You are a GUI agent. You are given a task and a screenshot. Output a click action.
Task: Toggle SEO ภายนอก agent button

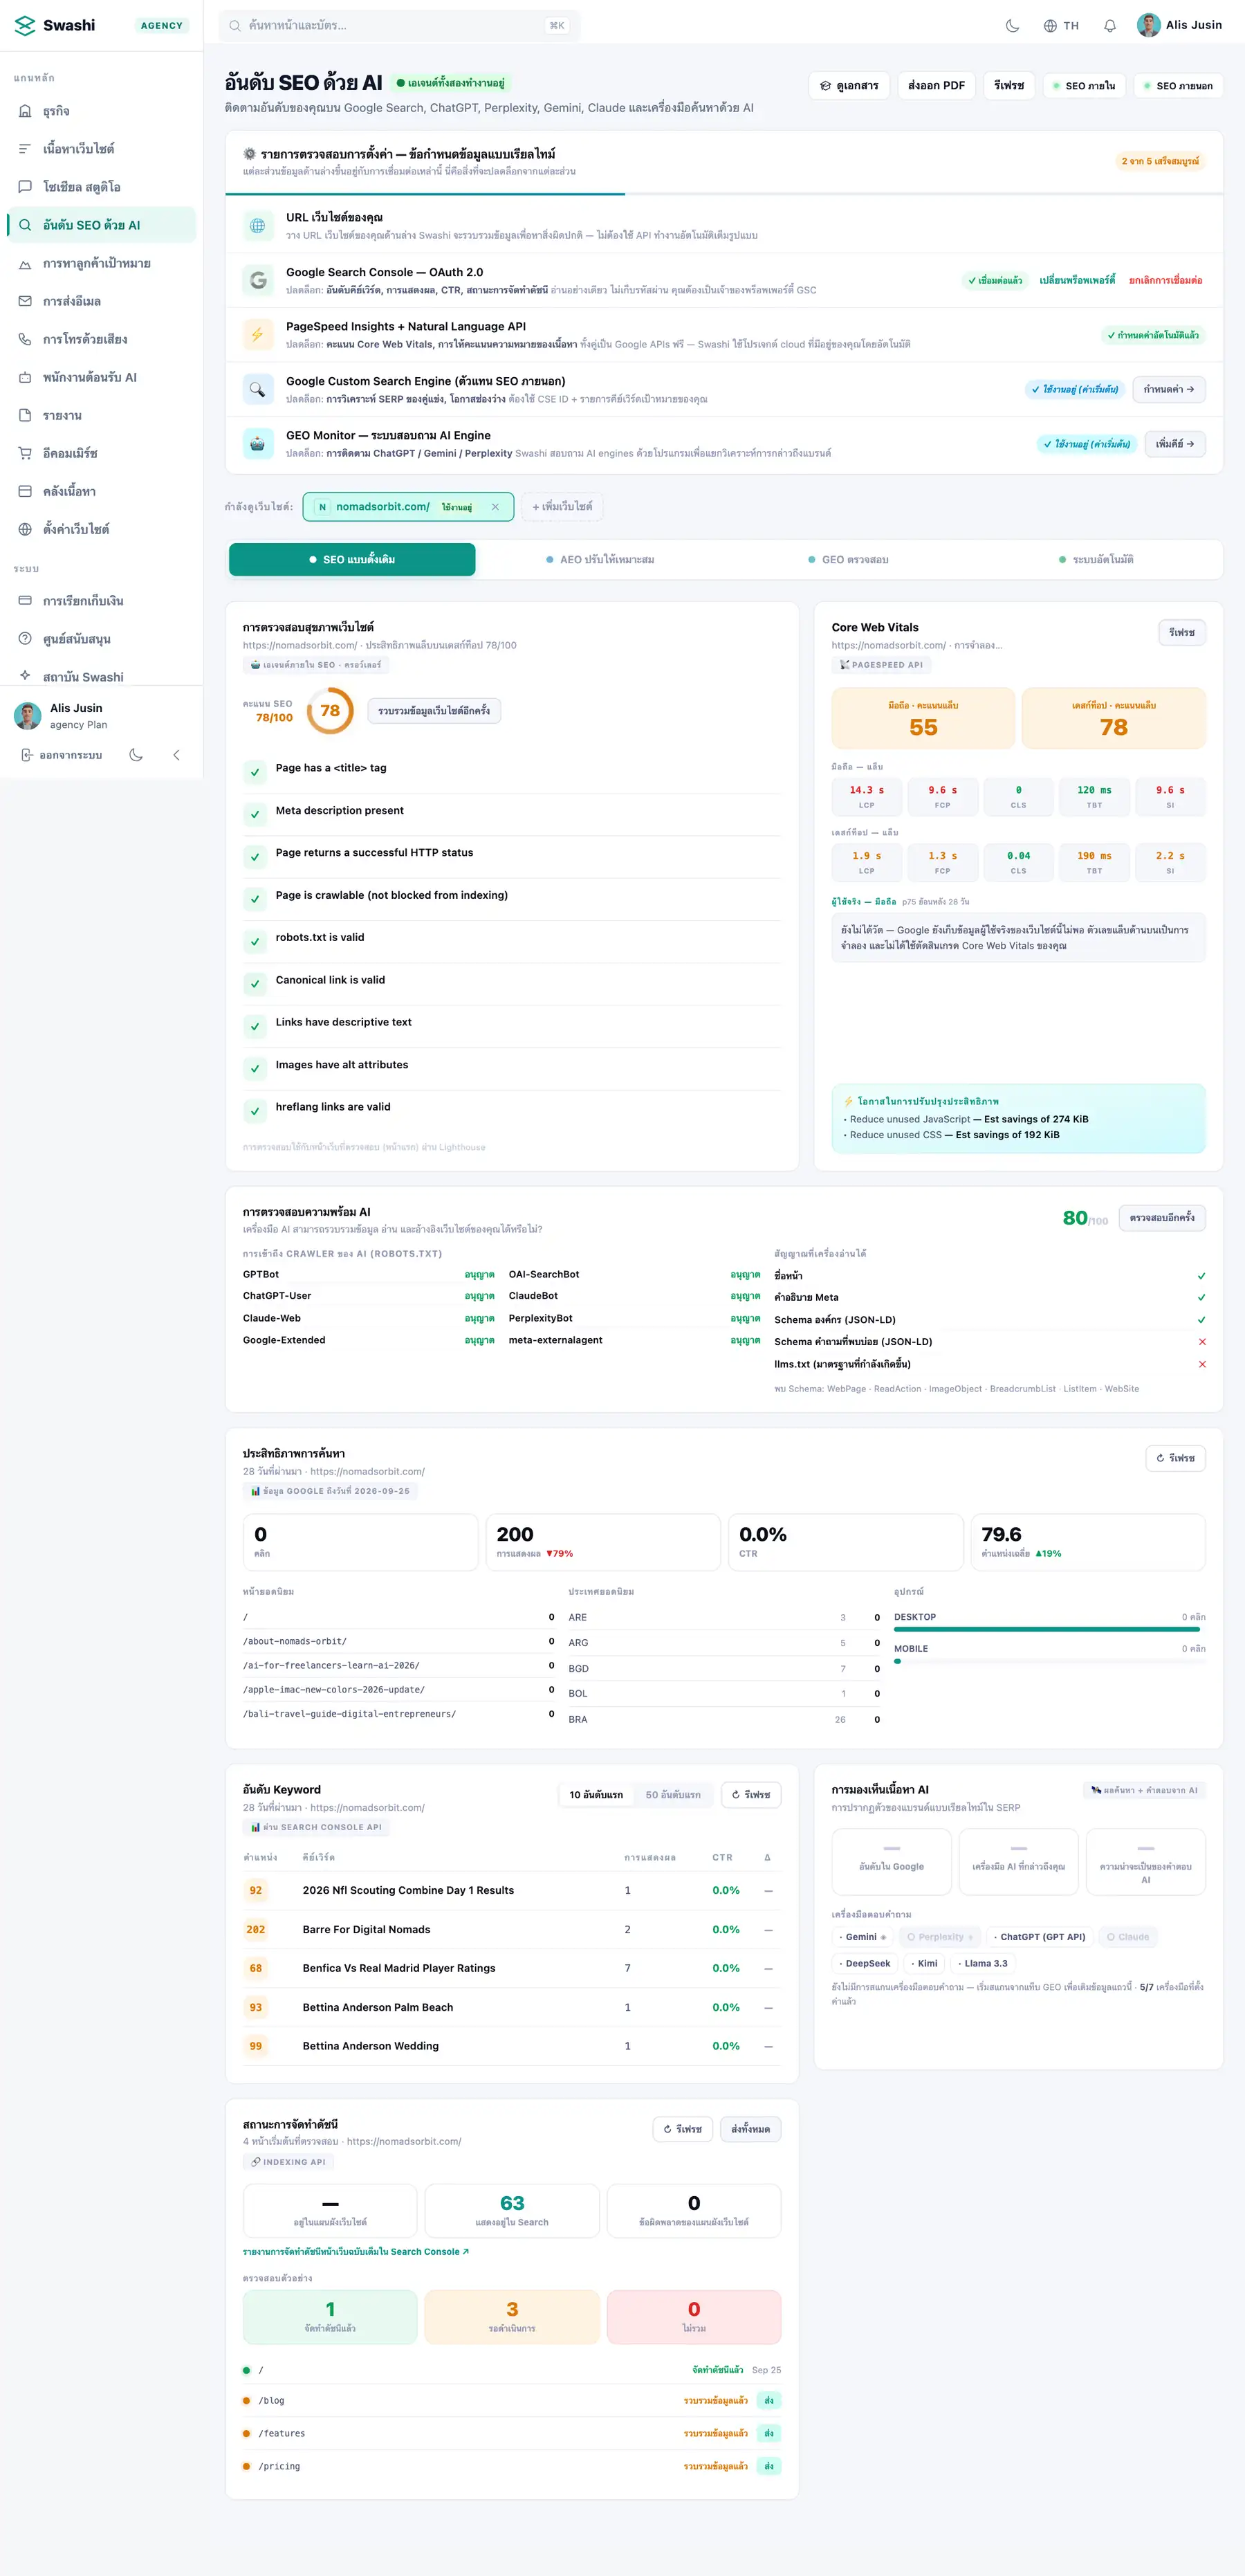(1178, 86)
